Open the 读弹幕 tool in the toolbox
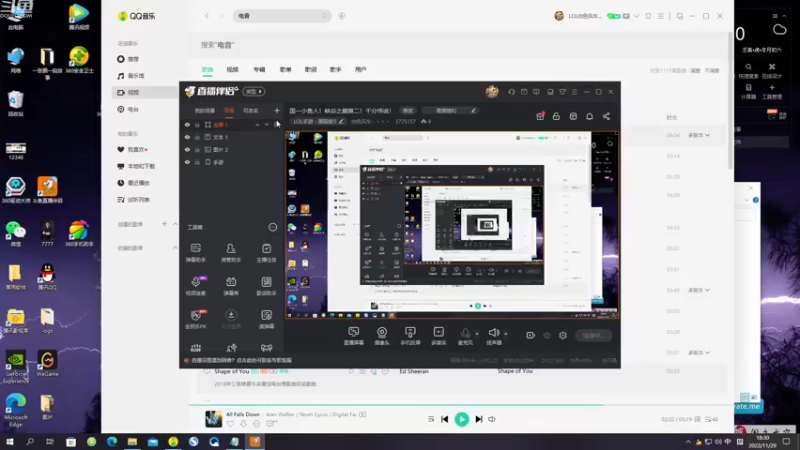800x450 pixels. (x=266, y=319)
